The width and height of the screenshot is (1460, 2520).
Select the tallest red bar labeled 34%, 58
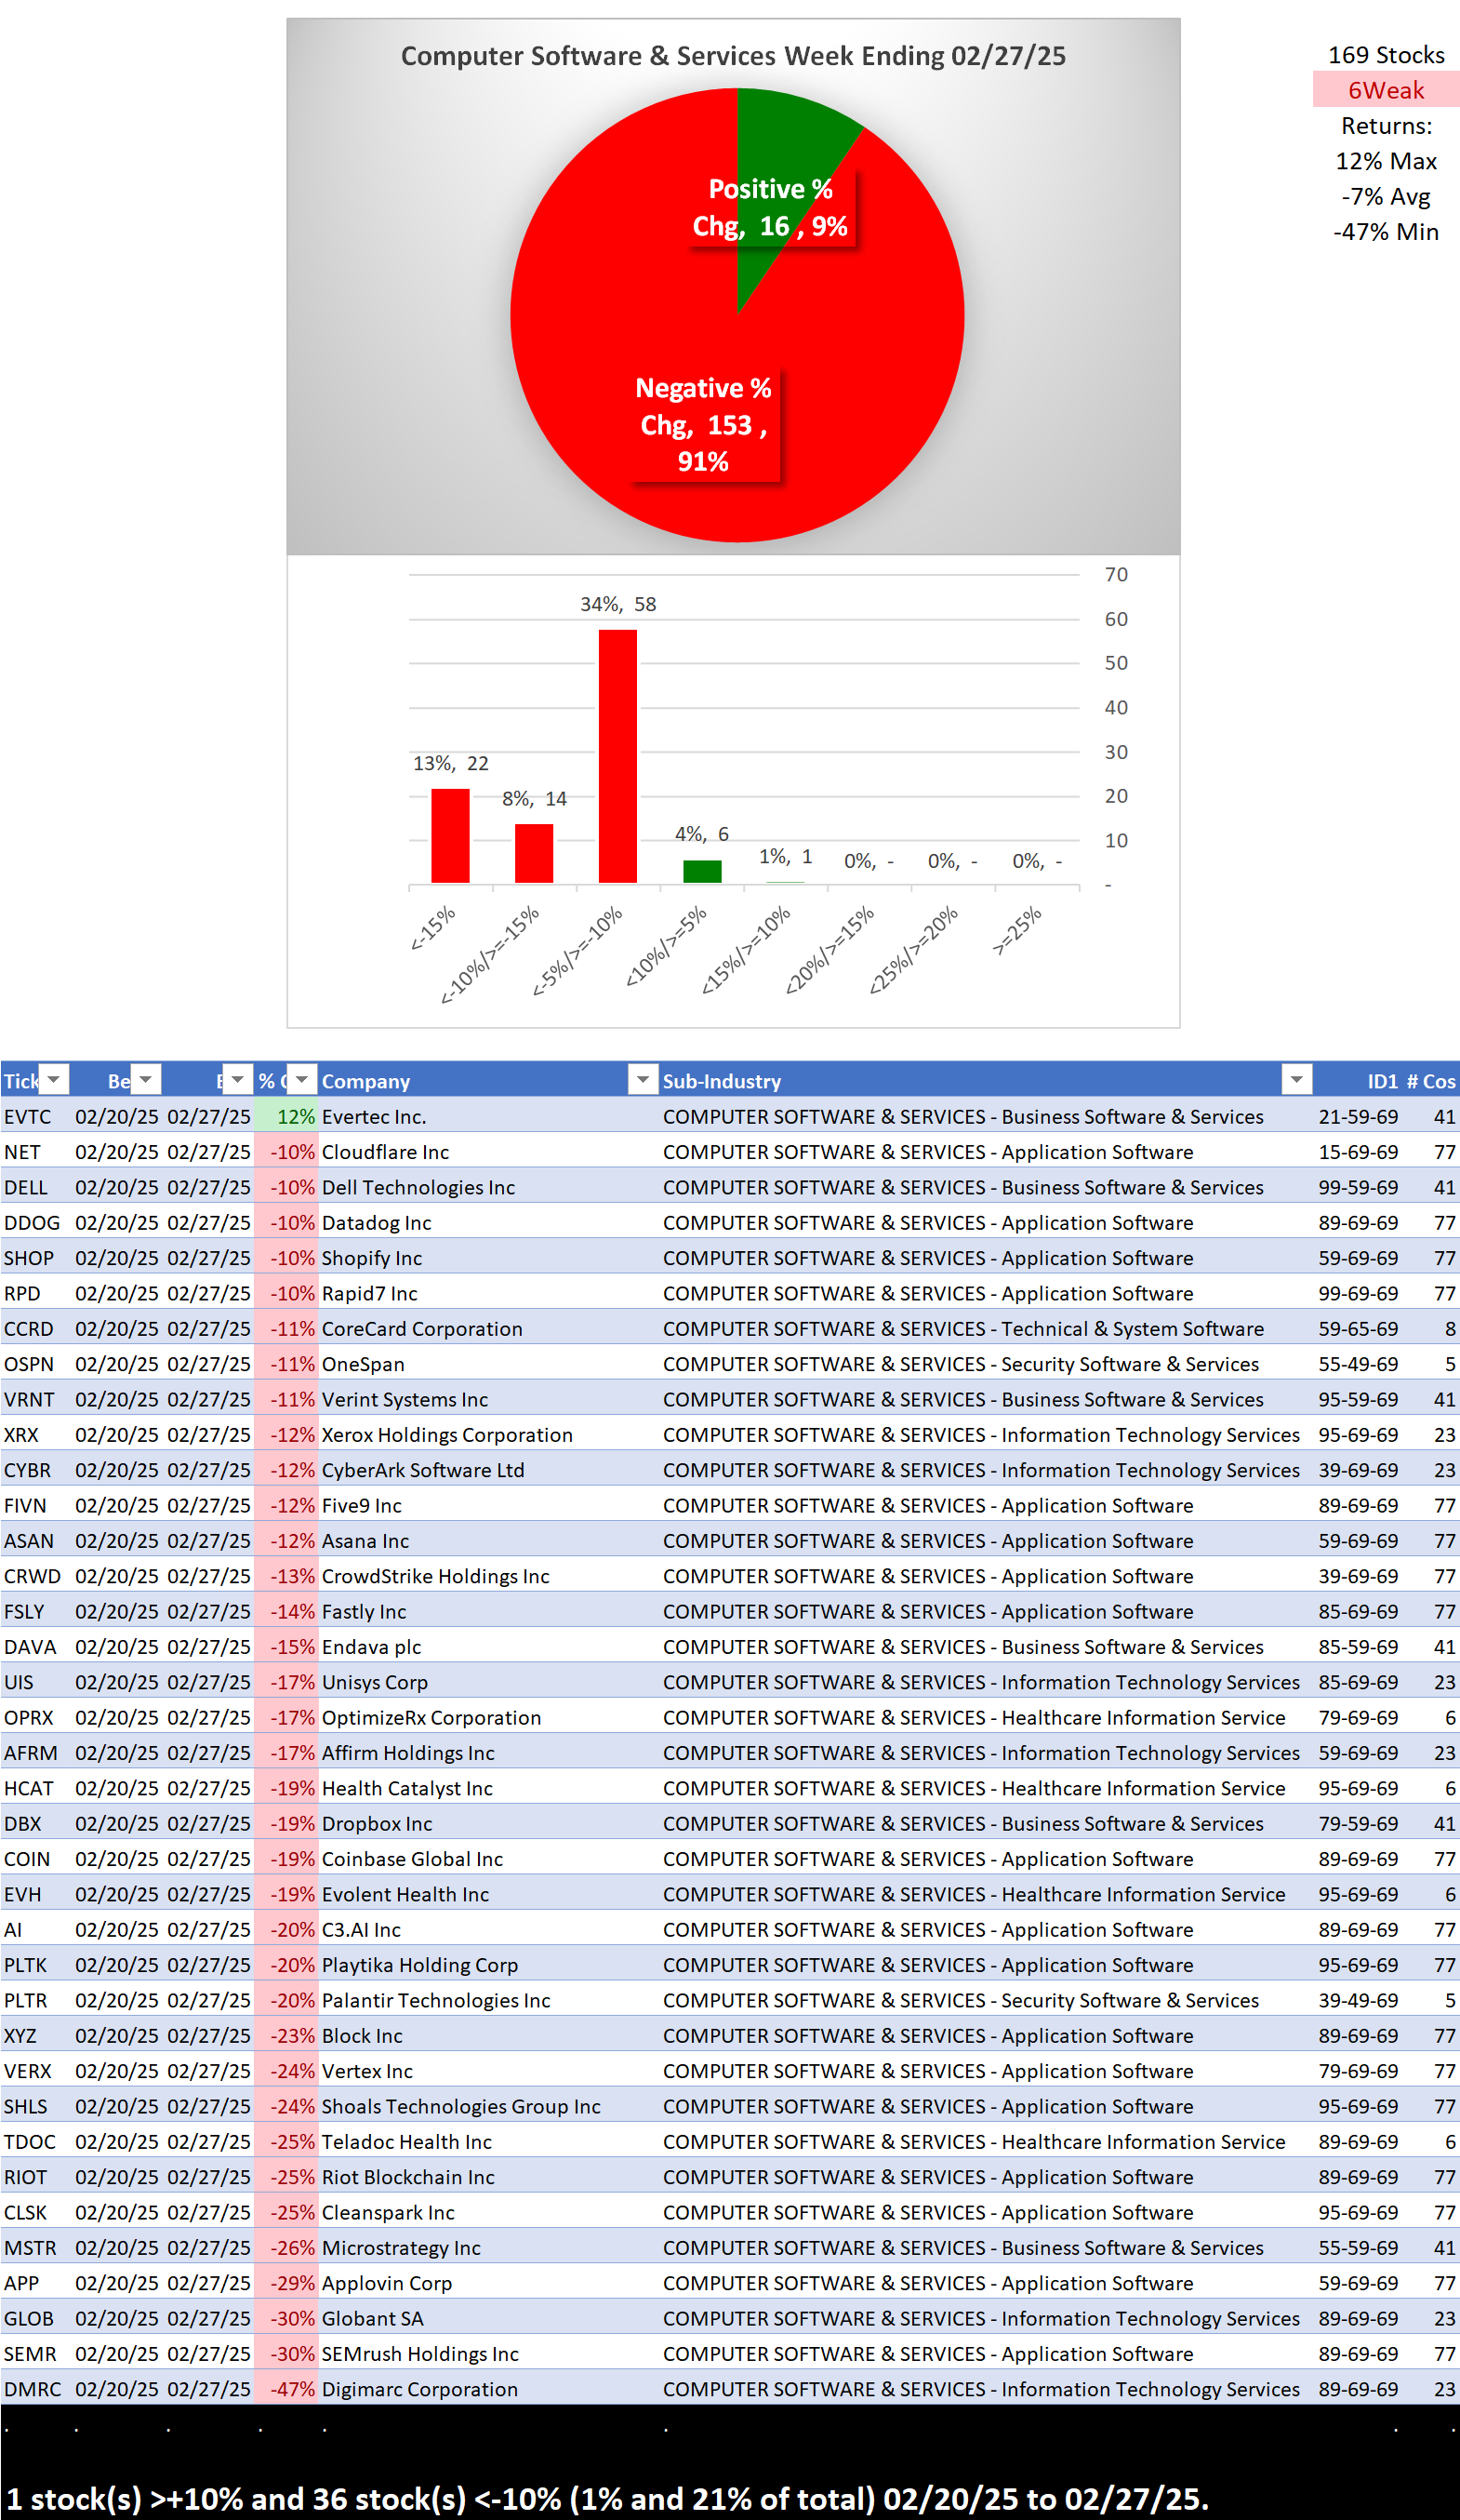pyautogui.click(x=618, y=756)
